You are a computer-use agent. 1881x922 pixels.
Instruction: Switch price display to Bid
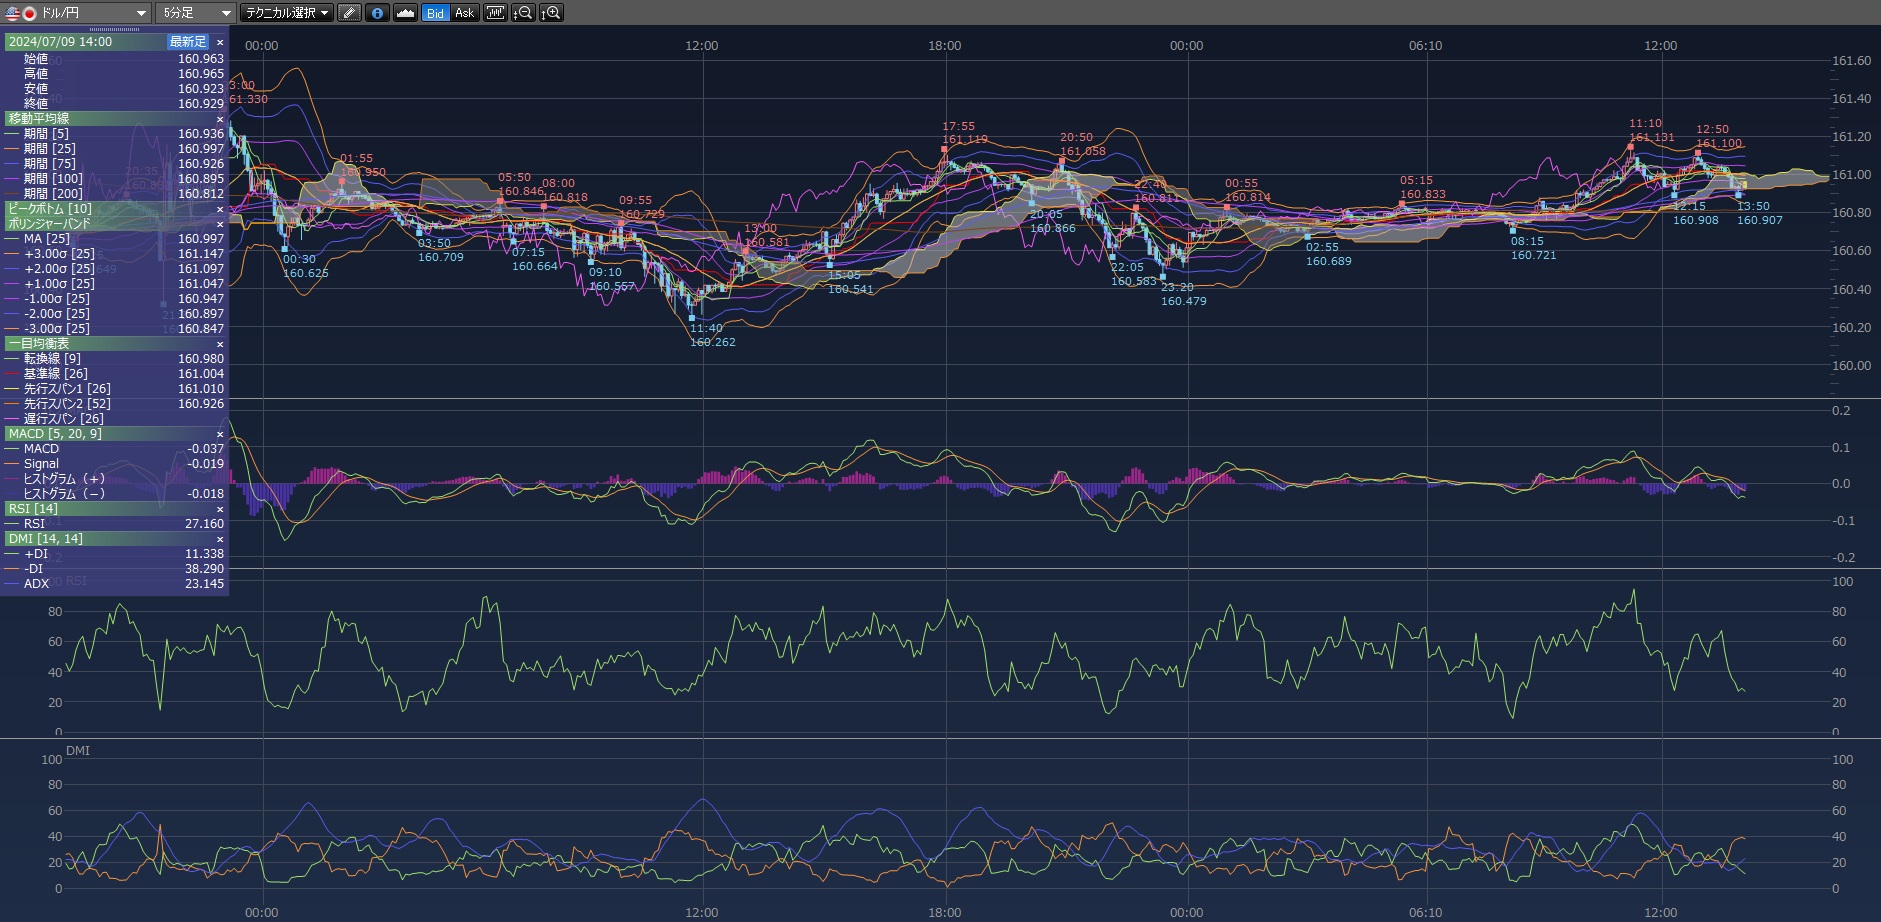(435, 13)
